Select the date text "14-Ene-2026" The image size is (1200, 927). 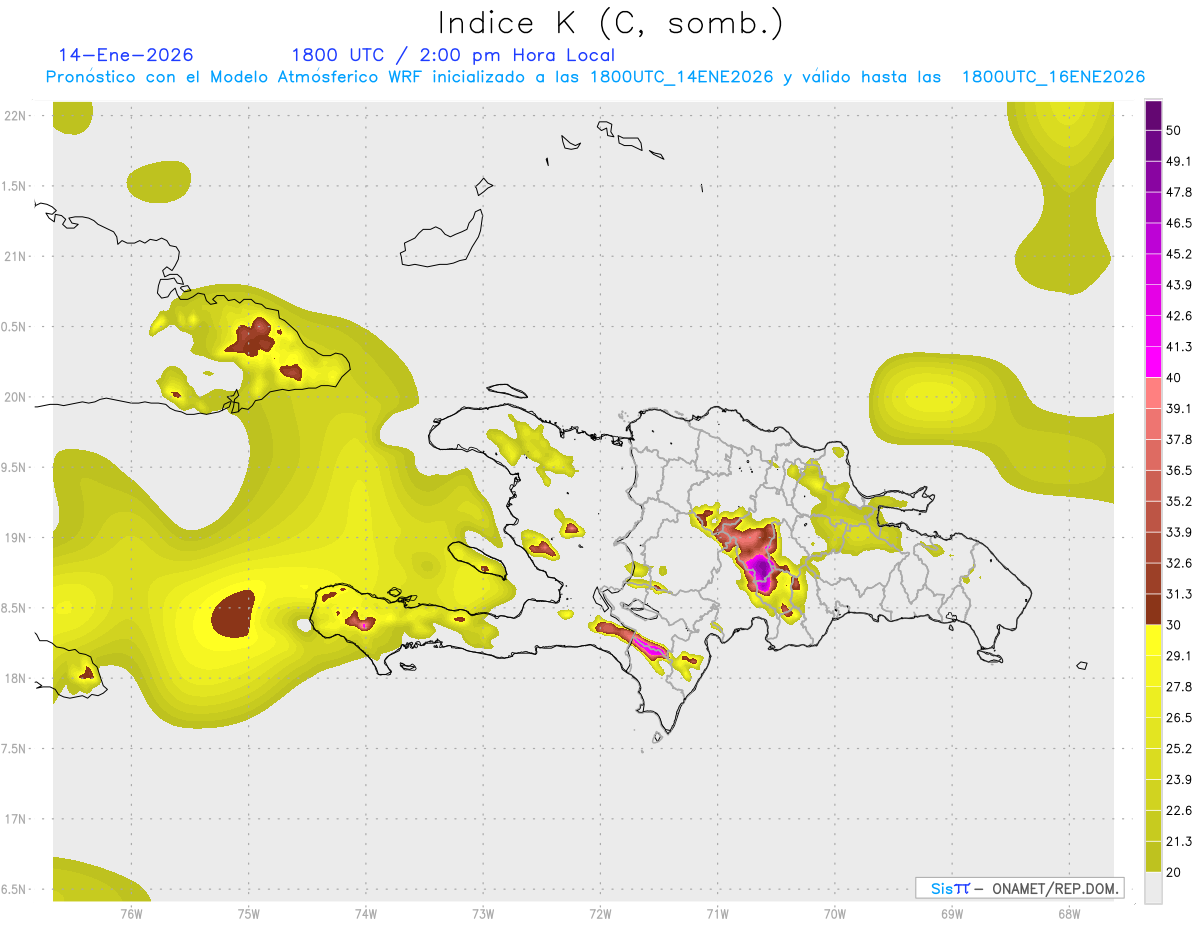pos(126,55)
